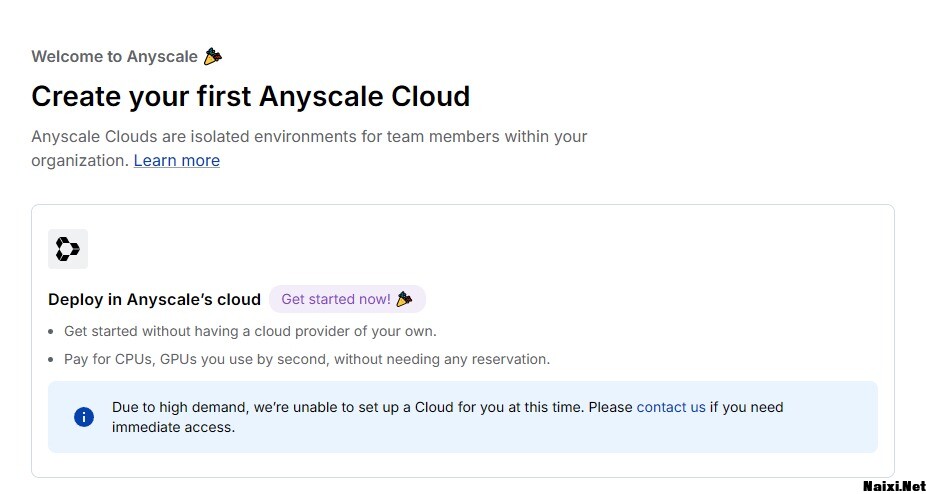
Task: Click the party popper beside Welcome to Anyscale
Action: (212, 56)
